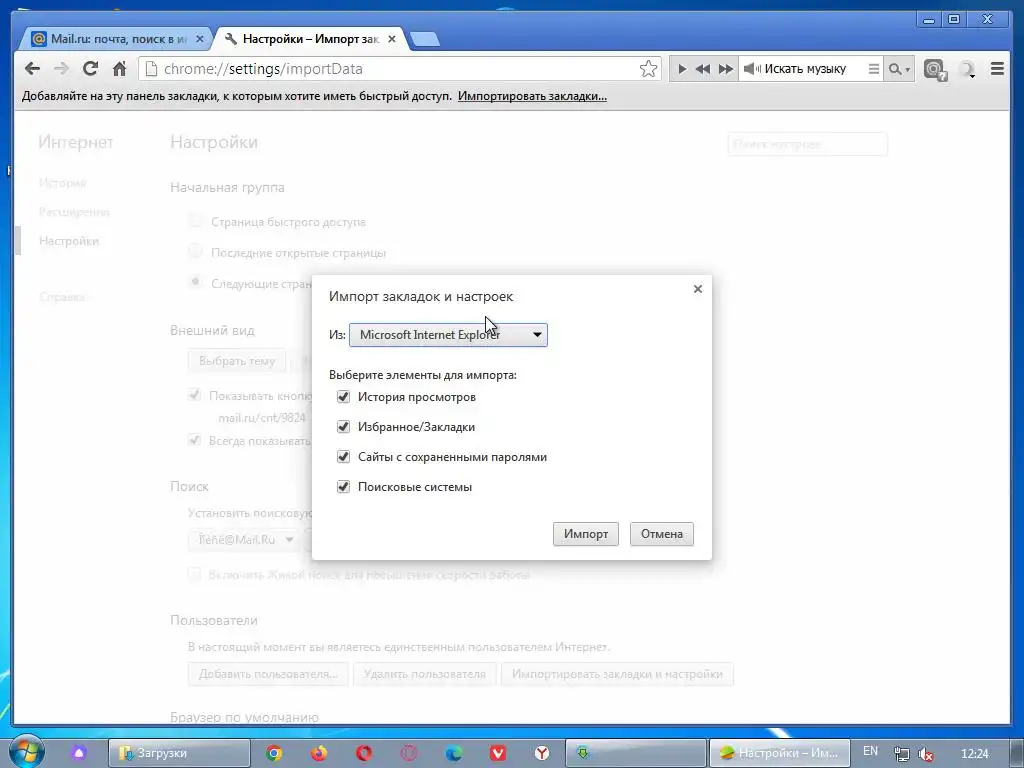Launch Microsoft Edge from the taskbar
The width and height of the screenshot is (1024, 768).
pyautogui.click(x=454, y=753)
